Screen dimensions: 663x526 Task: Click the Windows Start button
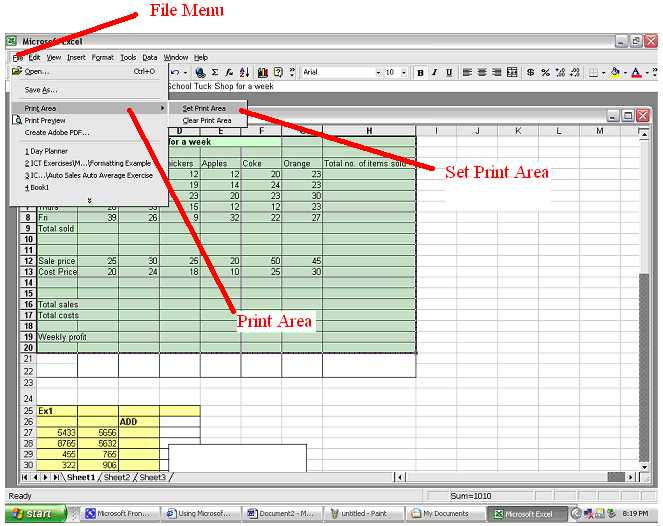point(36,513)
